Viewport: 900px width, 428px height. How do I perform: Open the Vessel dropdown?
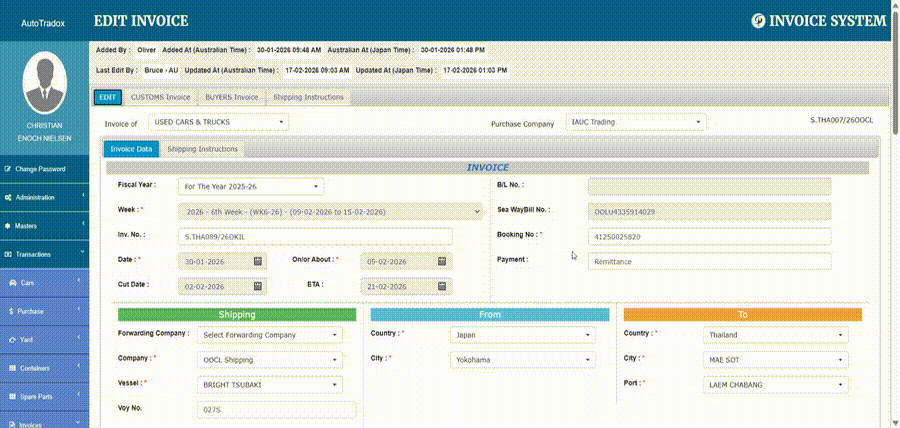pyautogui.click(x=270, y=384)
